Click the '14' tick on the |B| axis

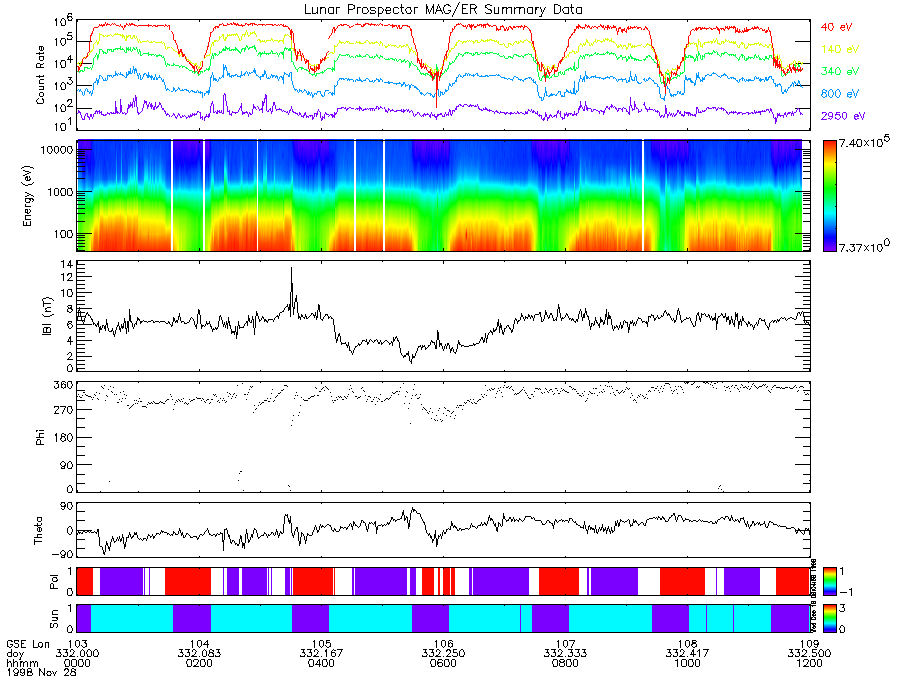point(67,265)
